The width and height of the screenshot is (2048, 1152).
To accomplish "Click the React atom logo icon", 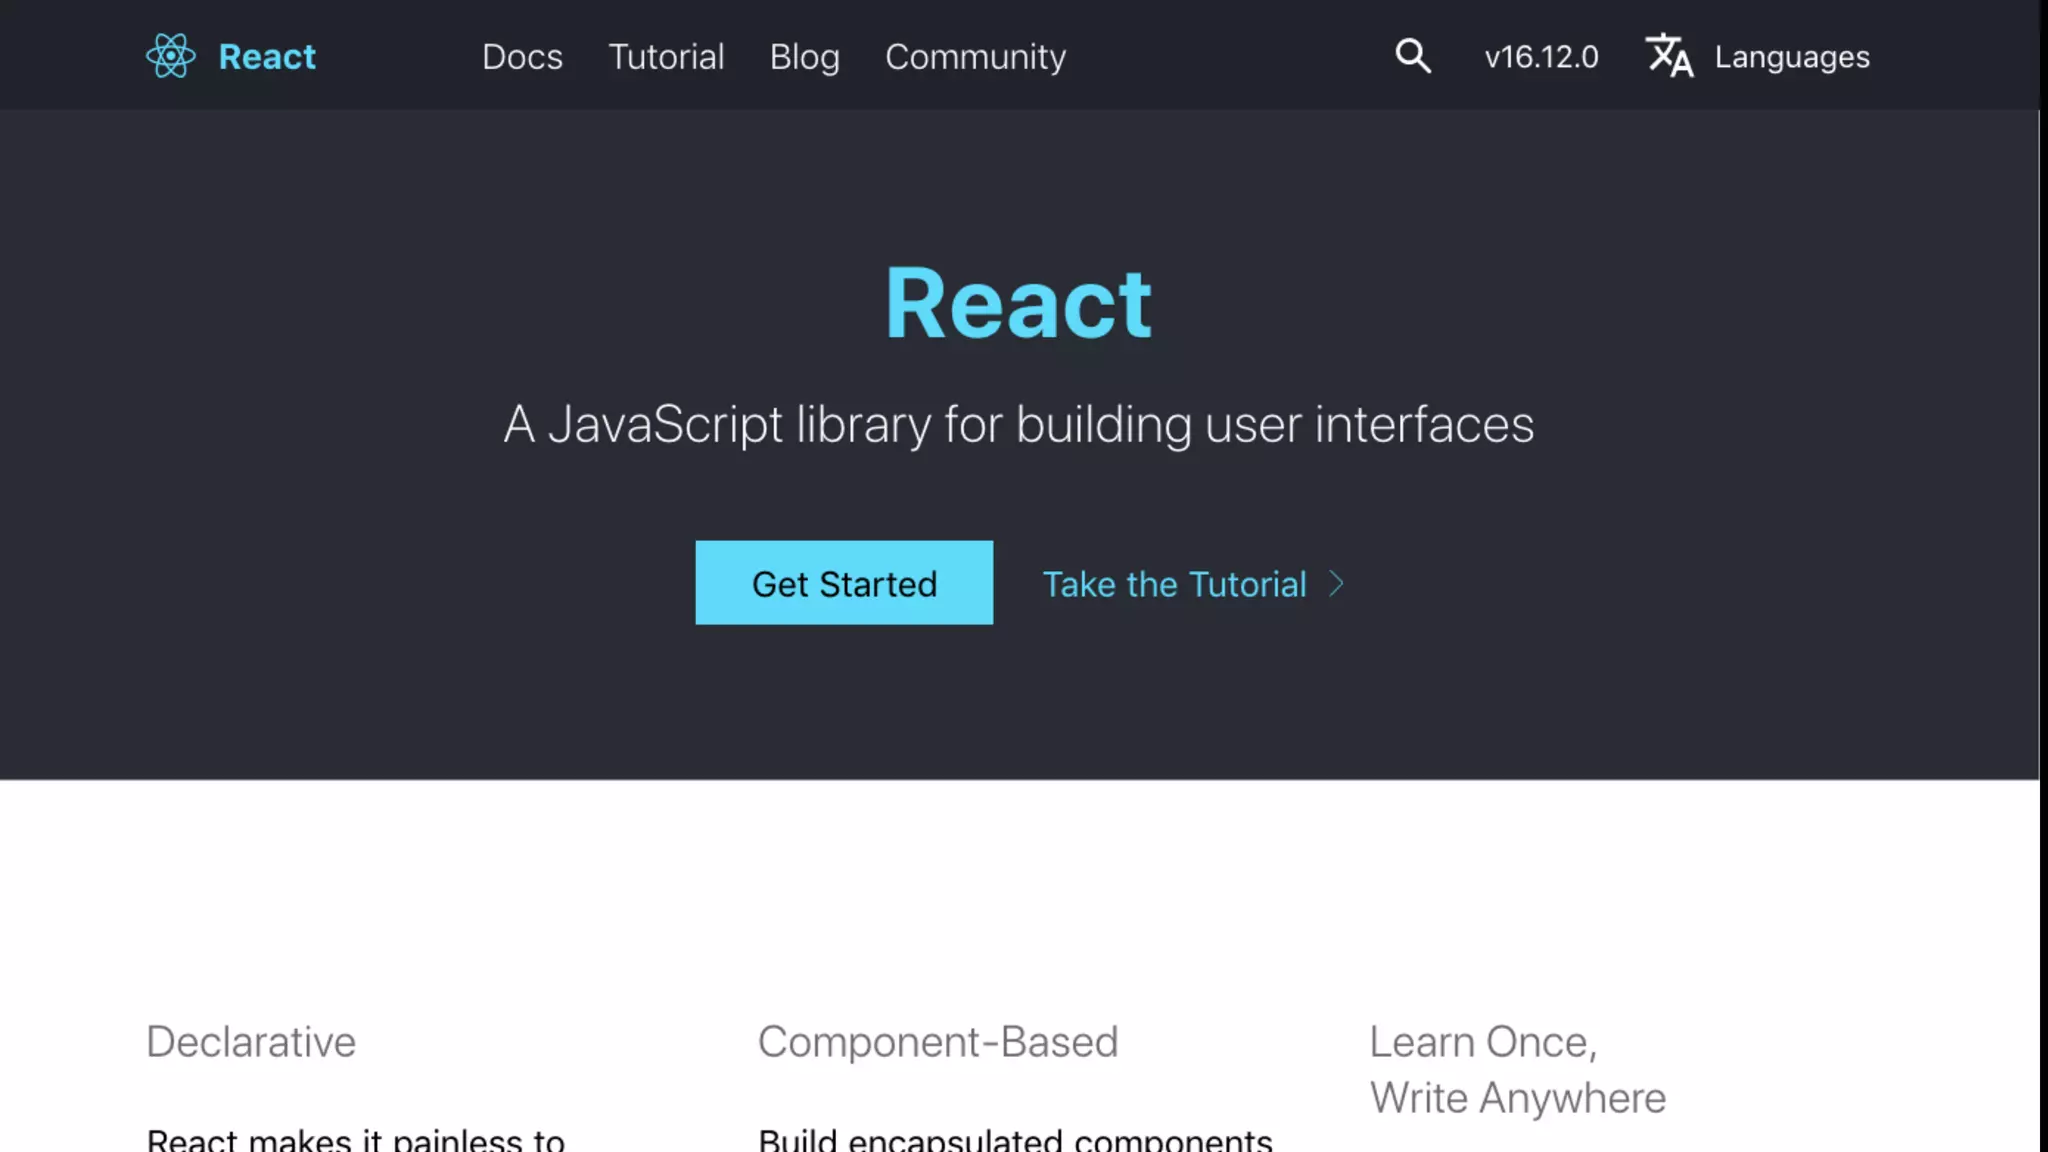I will click(171, 56).
